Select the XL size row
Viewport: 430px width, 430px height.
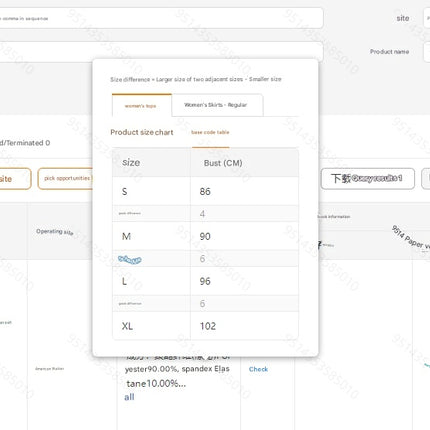pyautogui.click(x=205, y=326)
